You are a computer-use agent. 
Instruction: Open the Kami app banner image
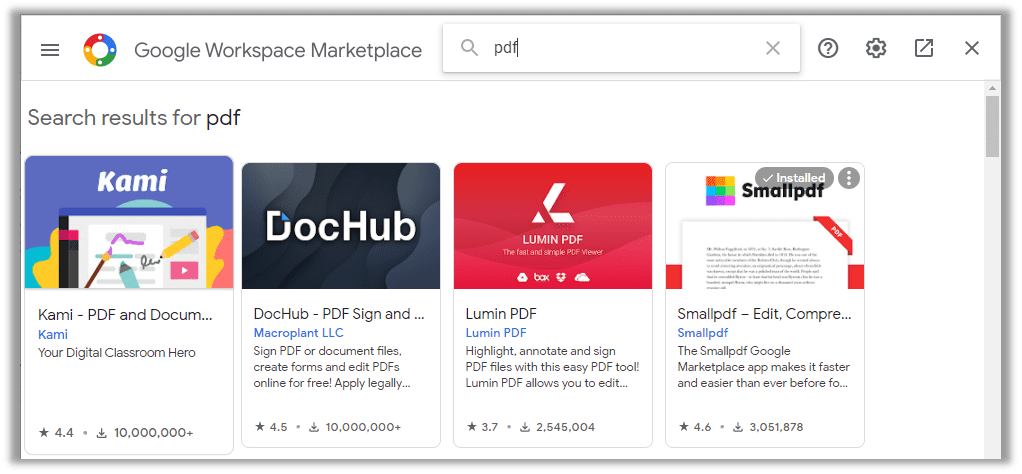point(129,222)
